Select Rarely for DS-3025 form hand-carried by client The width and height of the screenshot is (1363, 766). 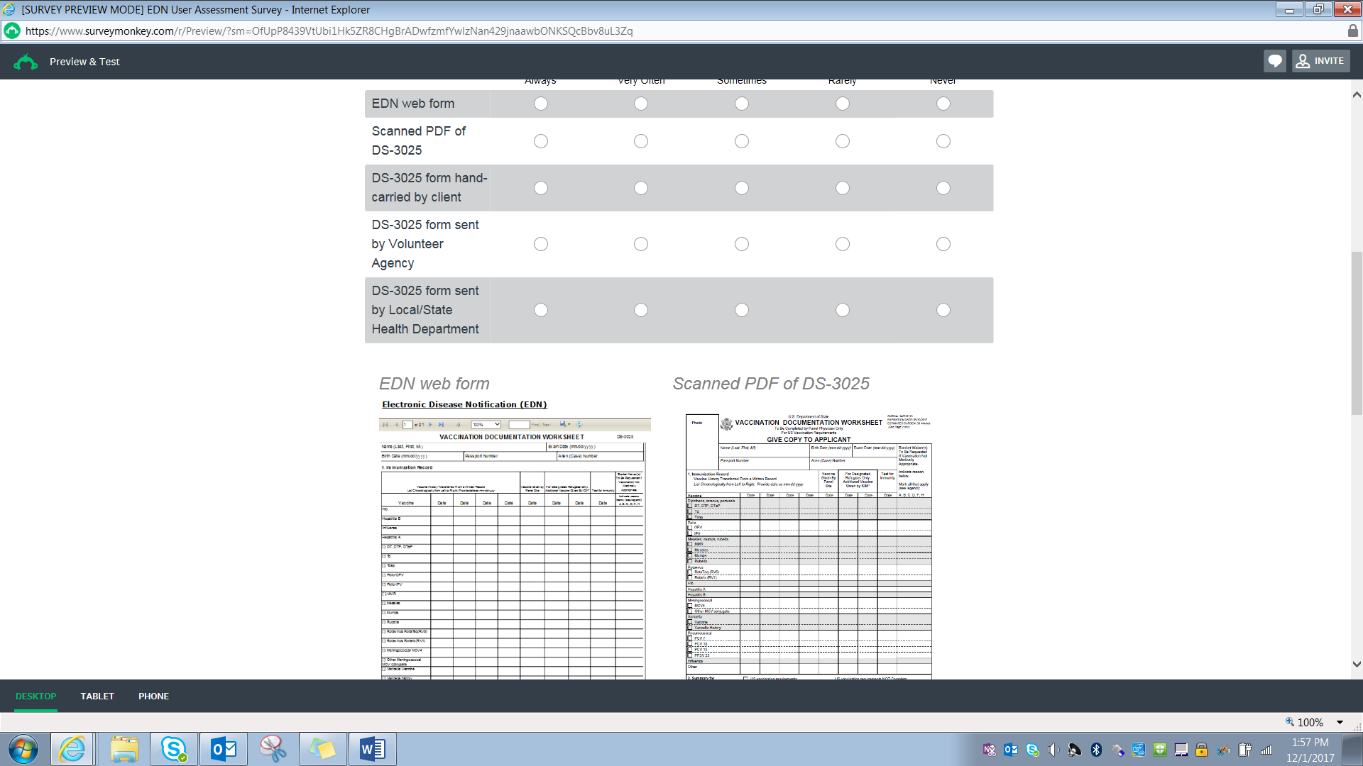coord(843,188)
